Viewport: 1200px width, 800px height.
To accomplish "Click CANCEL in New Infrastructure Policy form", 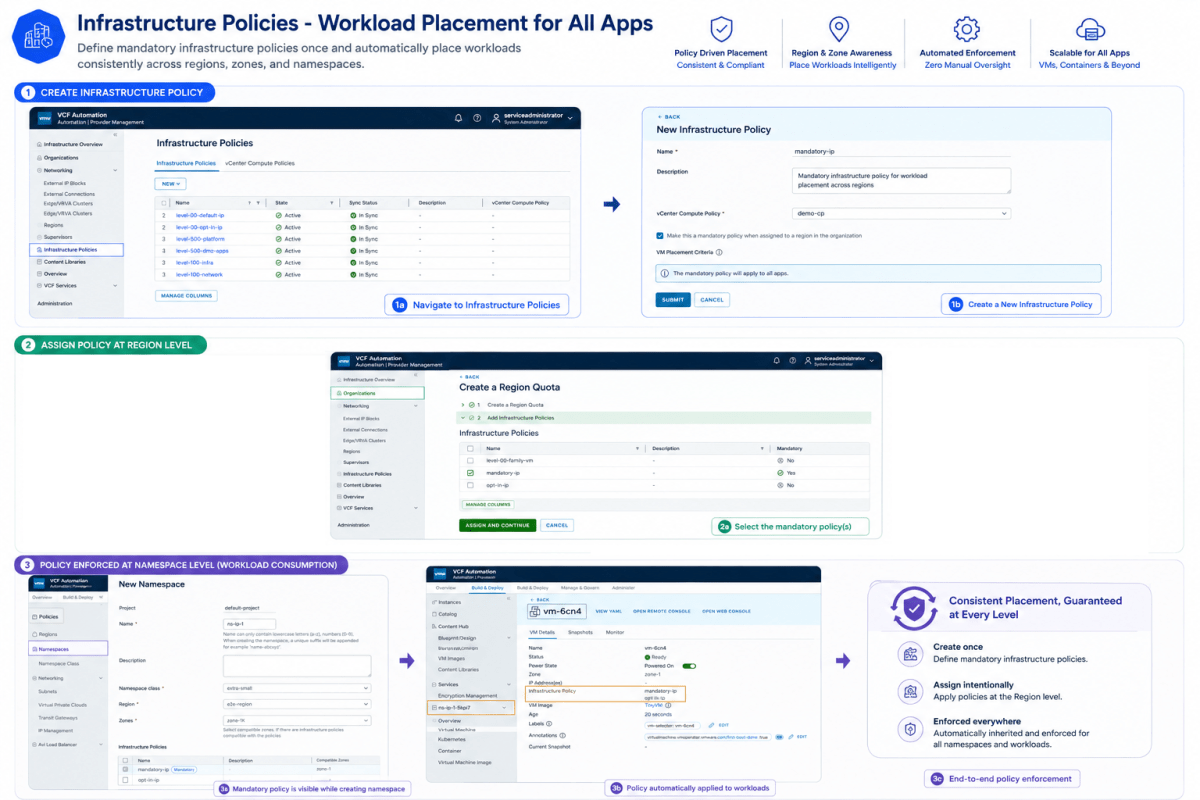I will click(x=712, y=300).
